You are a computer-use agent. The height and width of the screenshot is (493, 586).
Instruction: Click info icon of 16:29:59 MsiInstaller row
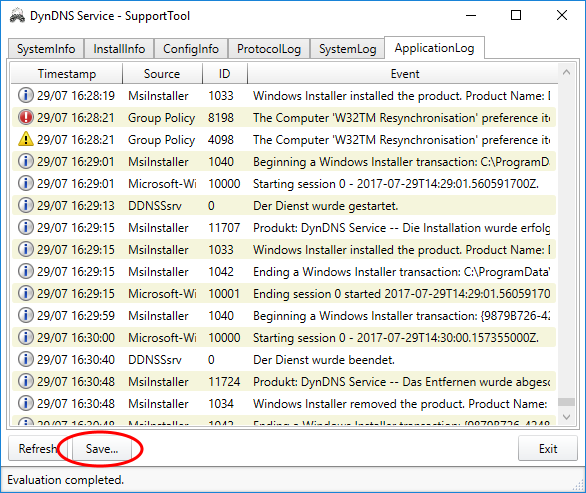click(26, 315)
